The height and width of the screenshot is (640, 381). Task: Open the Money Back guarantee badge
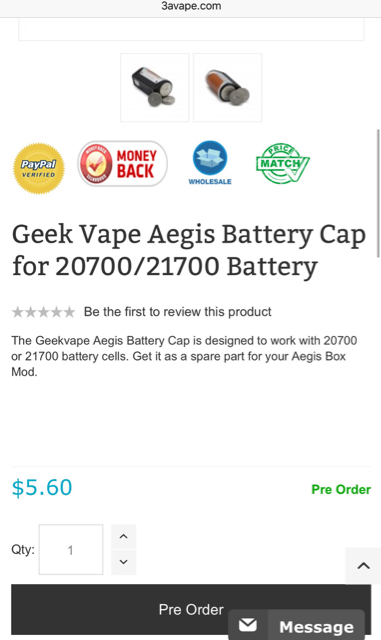(123, 164)
